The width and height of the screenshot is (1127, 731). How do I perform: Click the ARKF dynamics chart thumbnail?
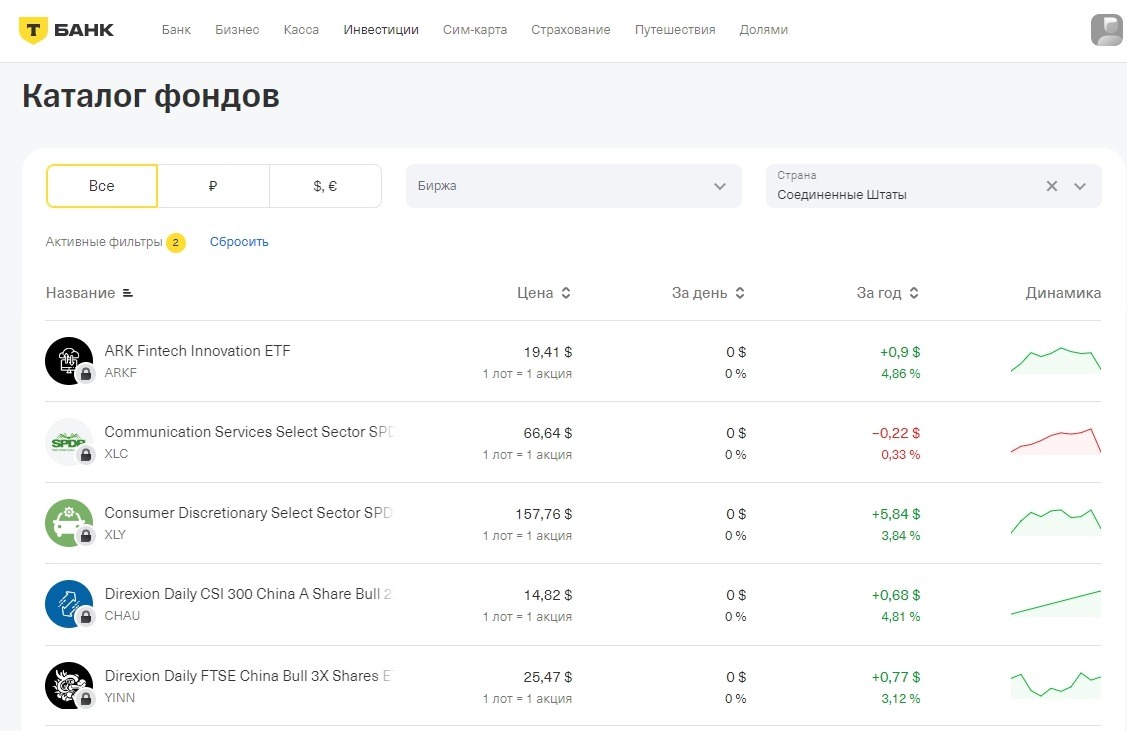point(1056,360)
